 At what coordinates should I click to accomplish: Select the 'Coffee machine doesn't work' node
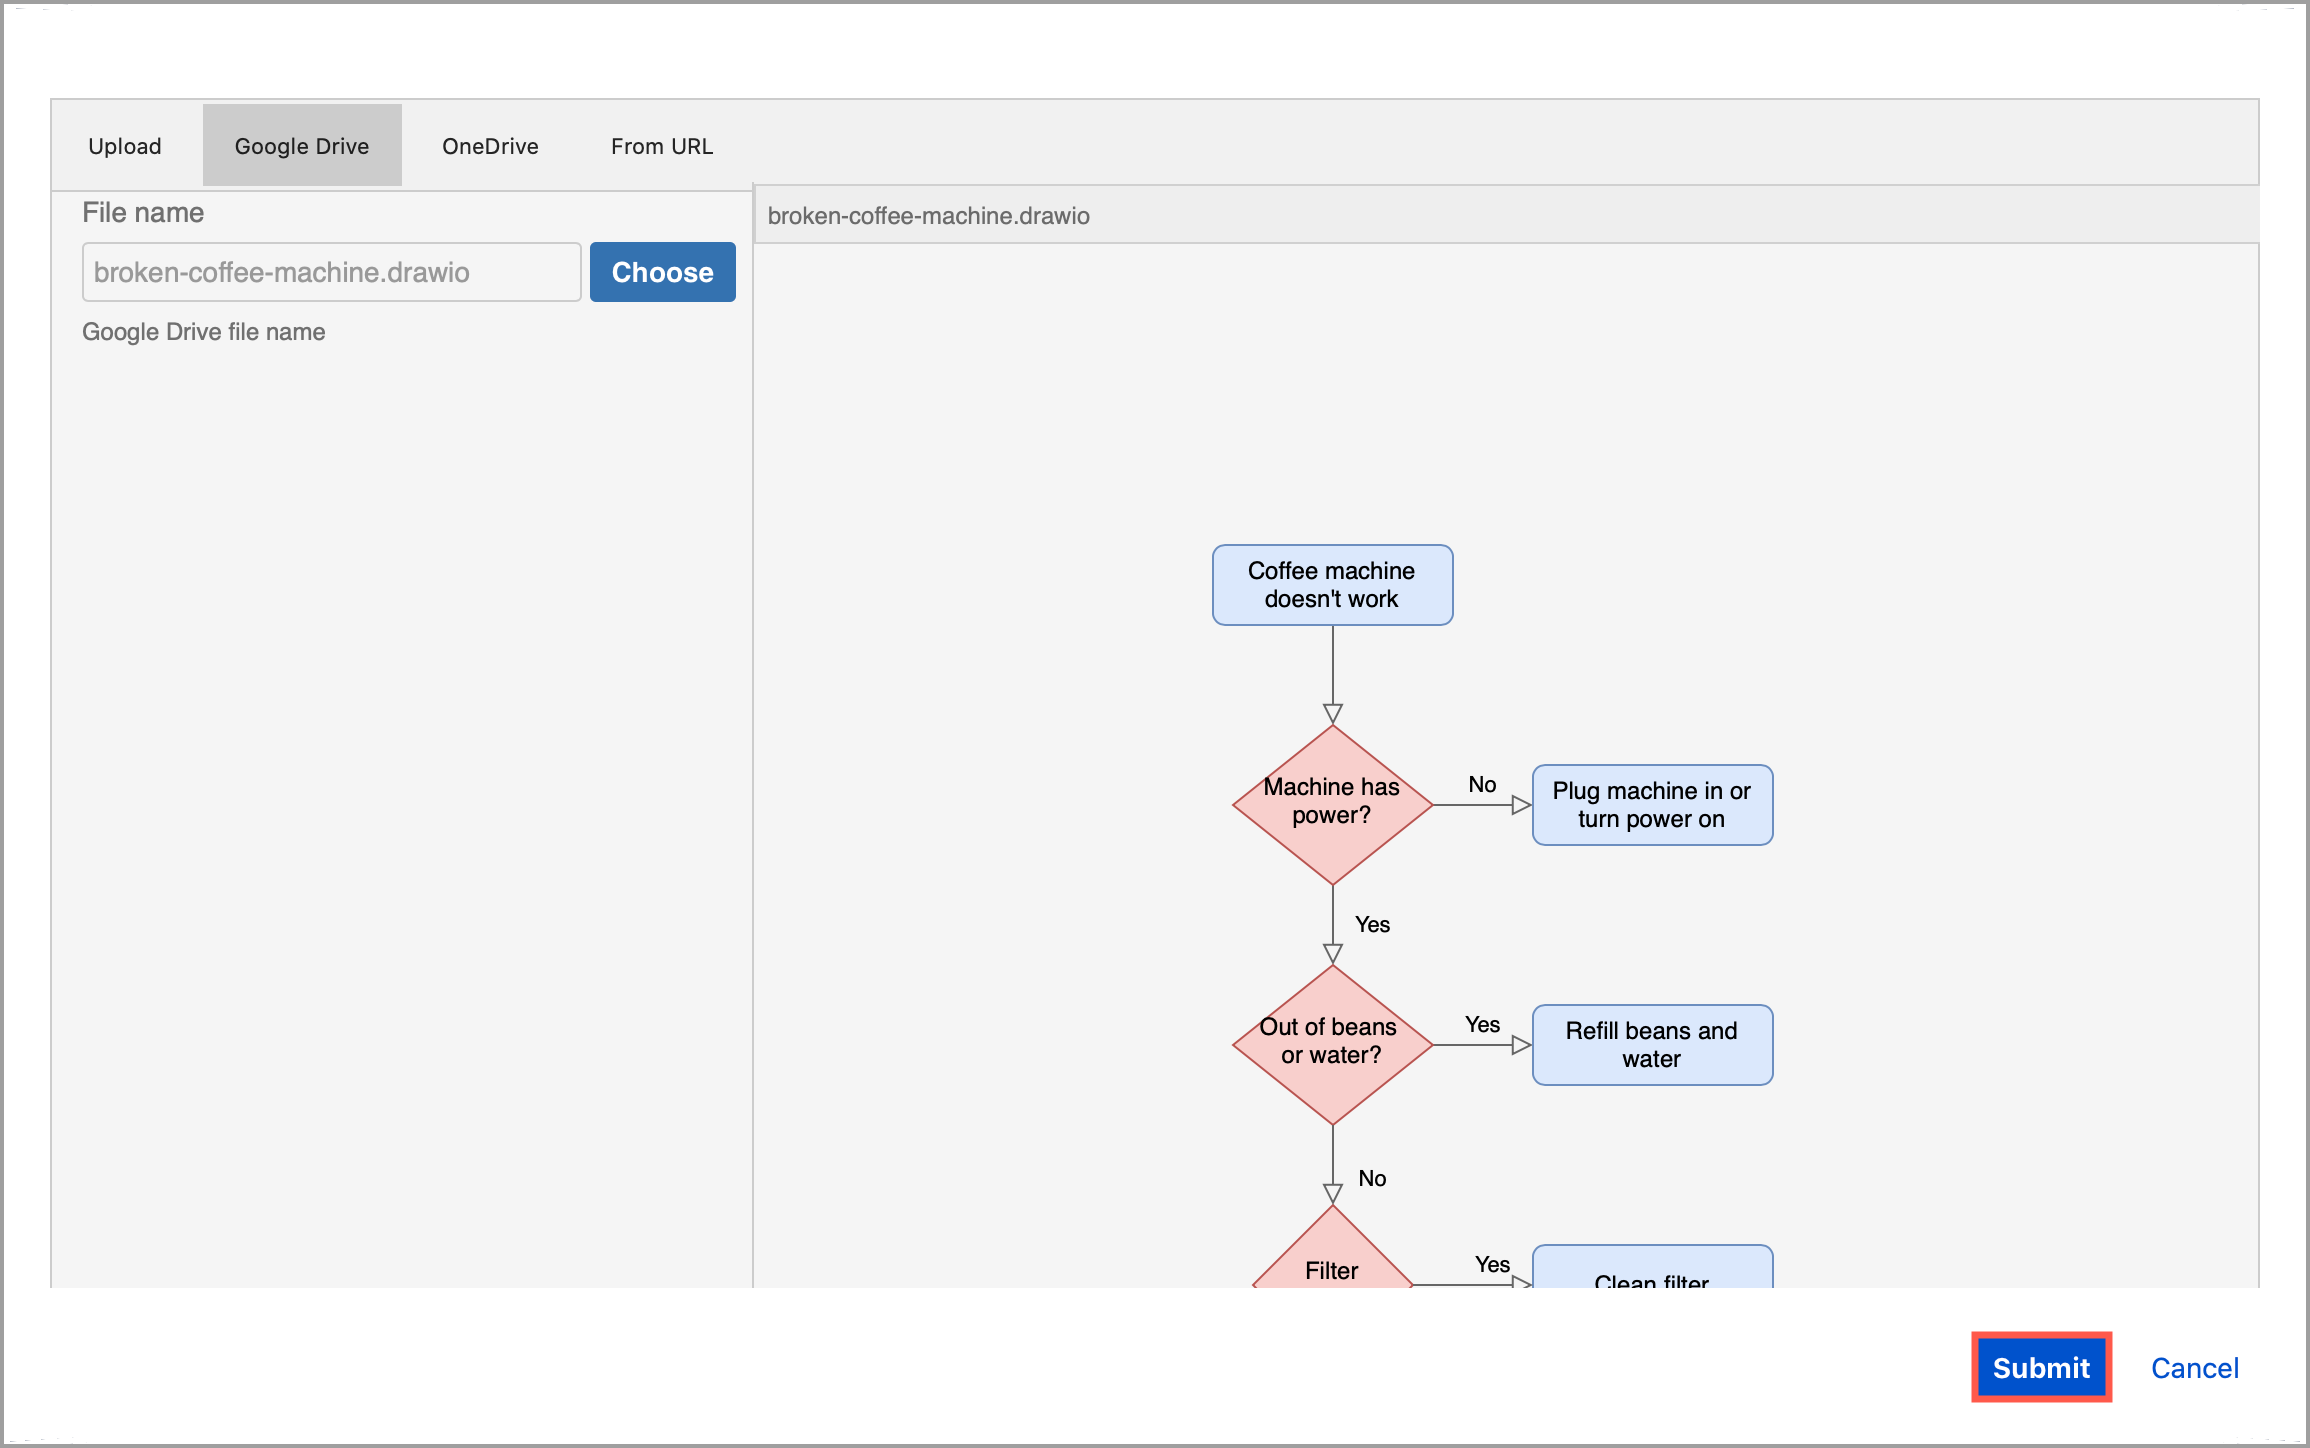(1331, 585)
